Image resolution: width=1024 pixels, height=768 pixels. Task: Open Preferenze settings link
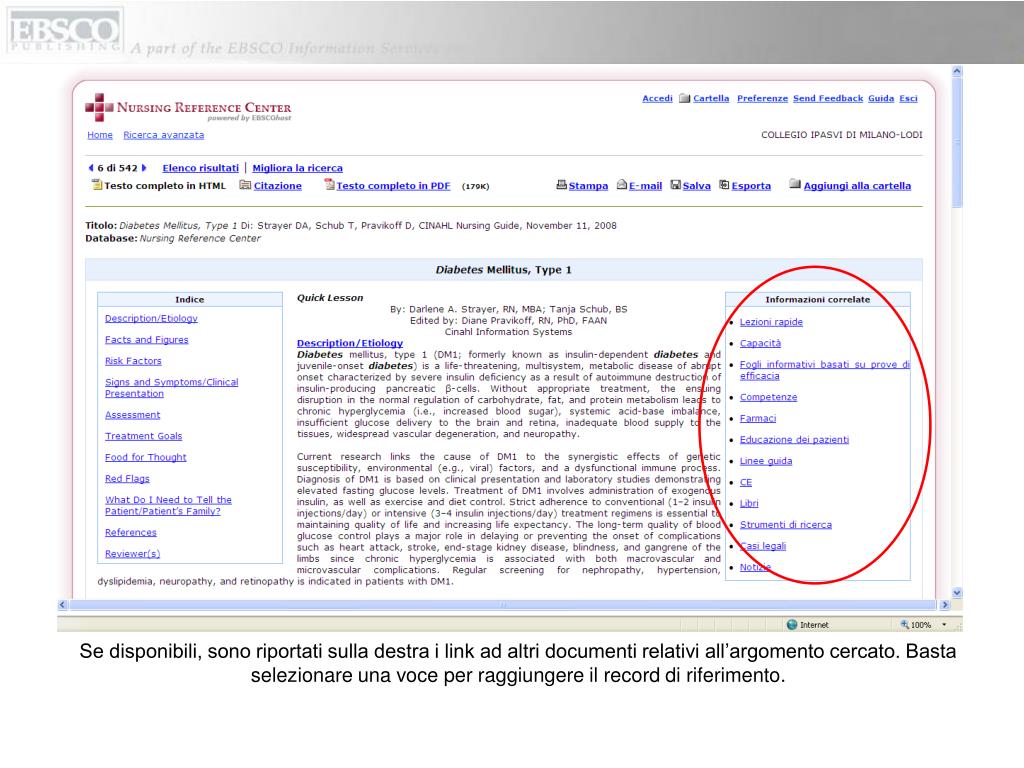pos(762,98)
